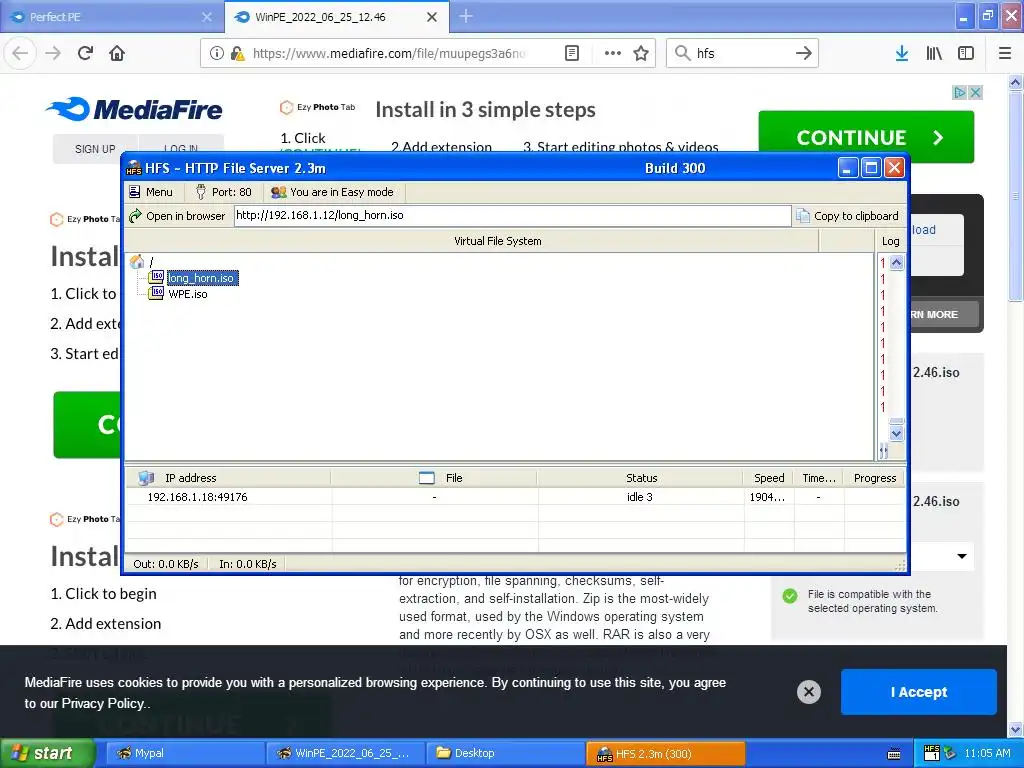Close the ad with the X icon
The height and width of the screenshot is (768, 1024).
tap(976, 93)
